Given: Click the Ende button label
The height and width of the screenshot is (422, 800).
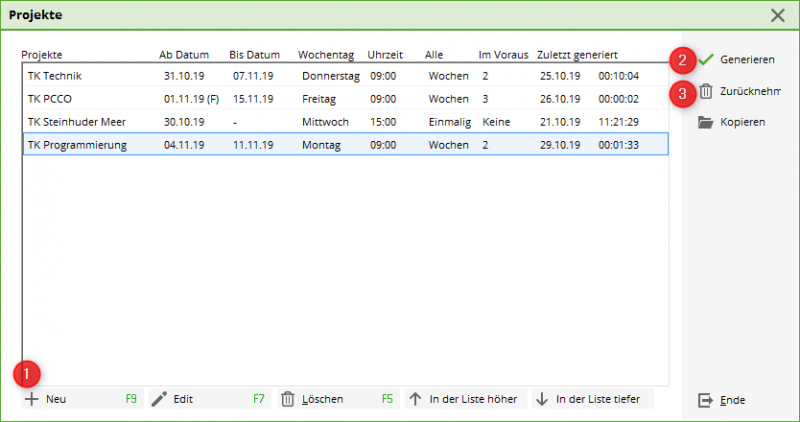Looking at the screenshot, I should pyautogui.click(x=733, y=401).
